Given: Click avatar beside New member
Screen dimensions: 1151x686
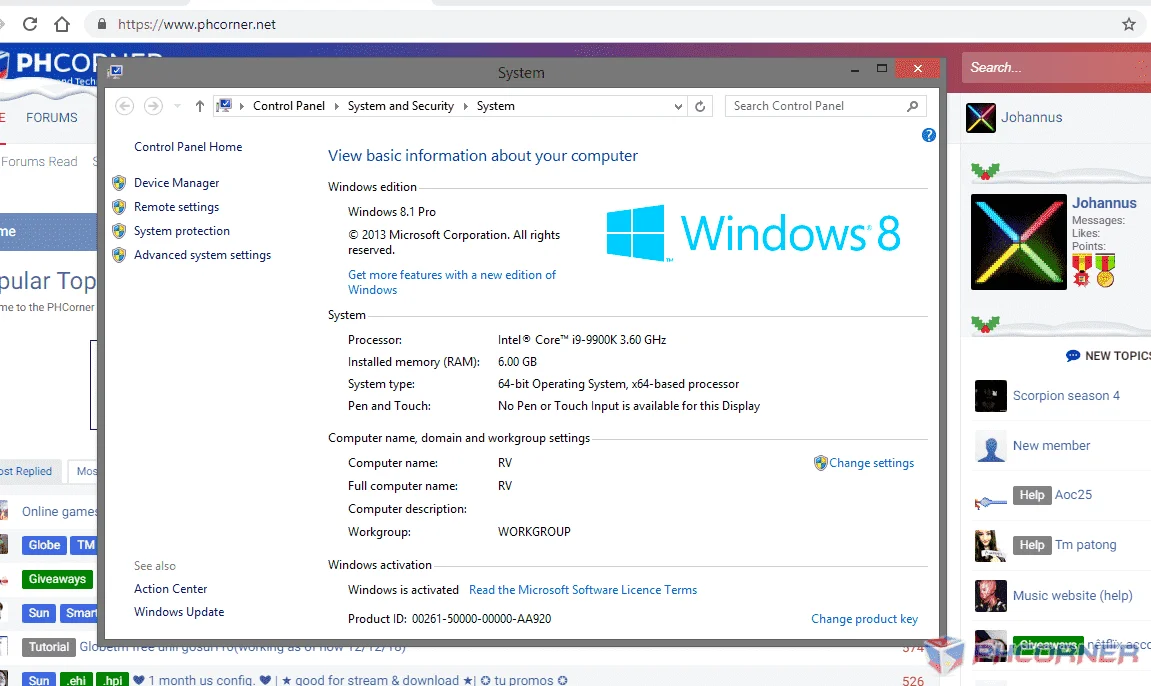Looking at the screenshot, I should (990, 446).
